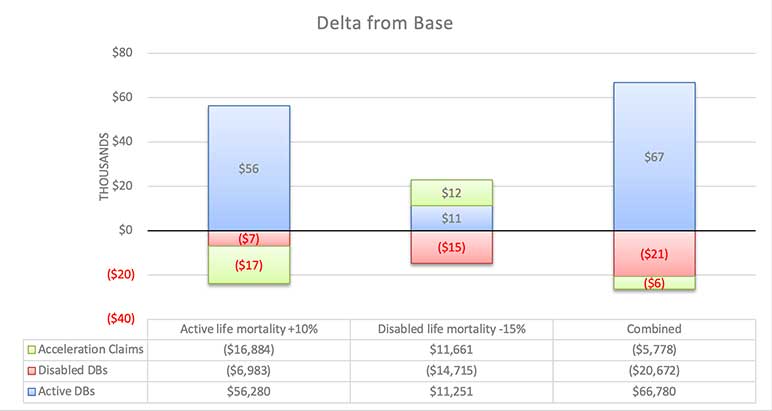Image resolution: width=772 pixels, height=411 pixels.
Task: Click the red Disabled DBs legend swatch
Action: point(31,369)
